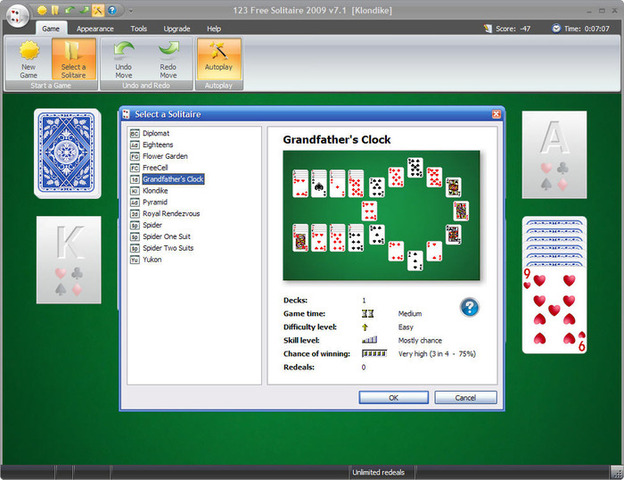Select Spider One Suit entry
The height and width of the screenshot is (480, 624).
[166, 237]
